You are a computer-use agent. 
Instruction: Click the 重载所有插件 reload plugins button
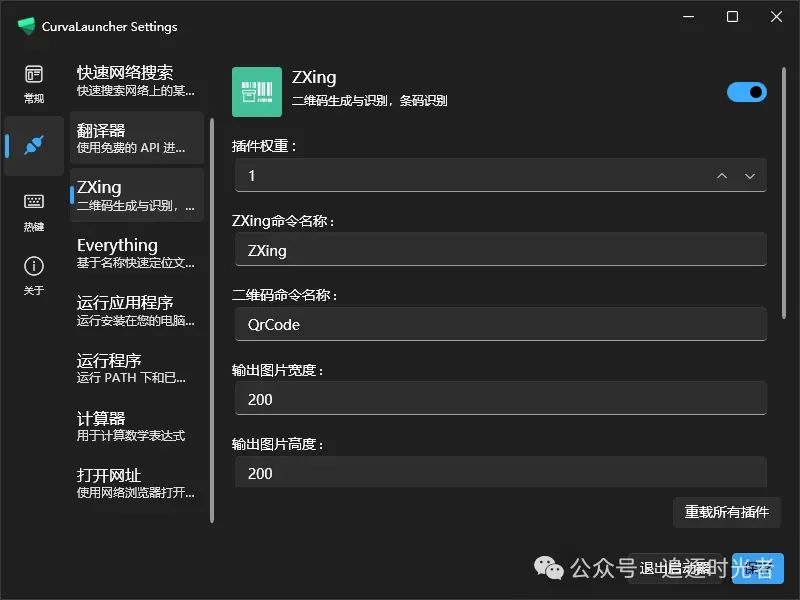pos(727,512)
